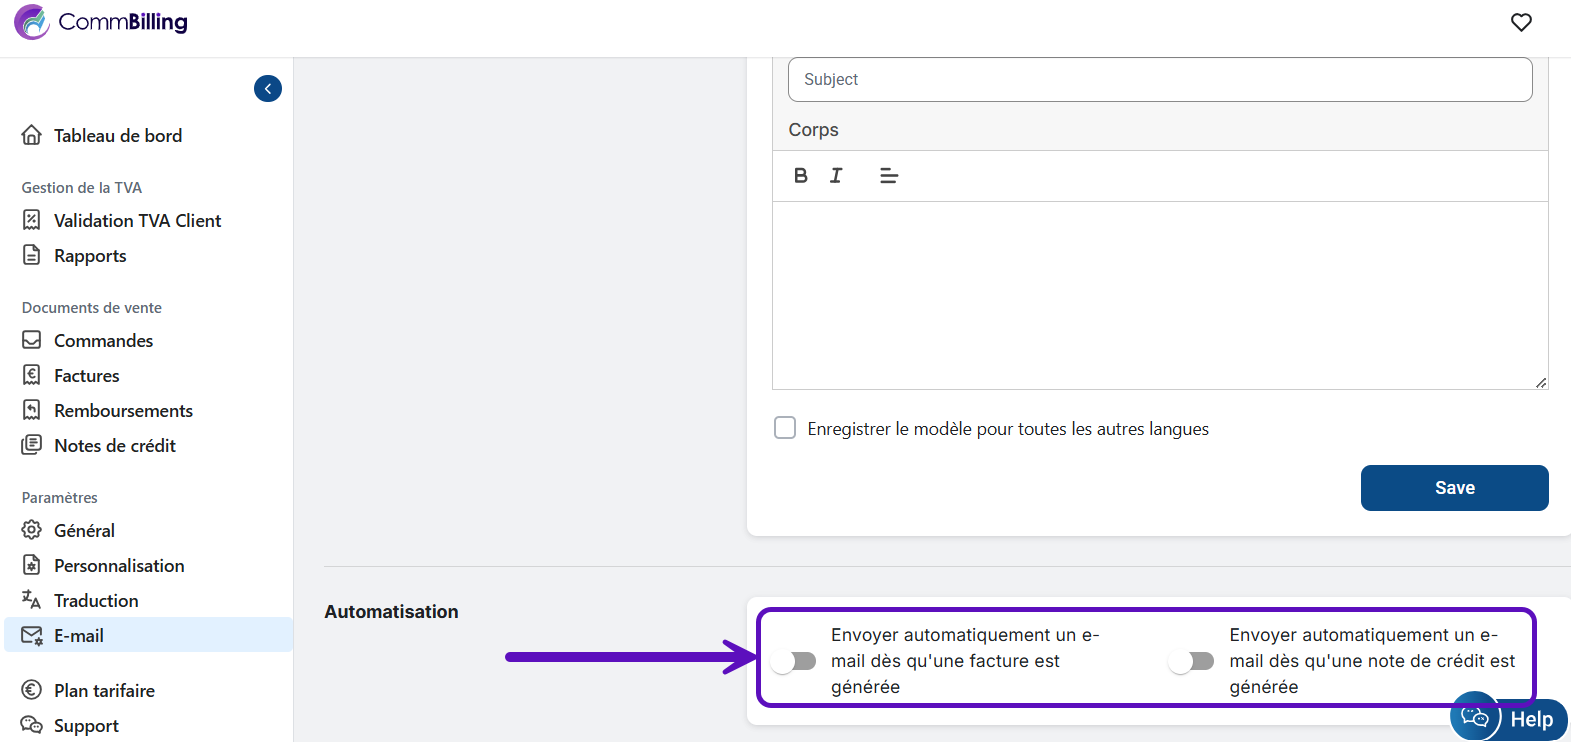Check 'Enregistrer le modèle pour toutes les autres langues'
Viewport: 1571px width, 742px height.
785,428
